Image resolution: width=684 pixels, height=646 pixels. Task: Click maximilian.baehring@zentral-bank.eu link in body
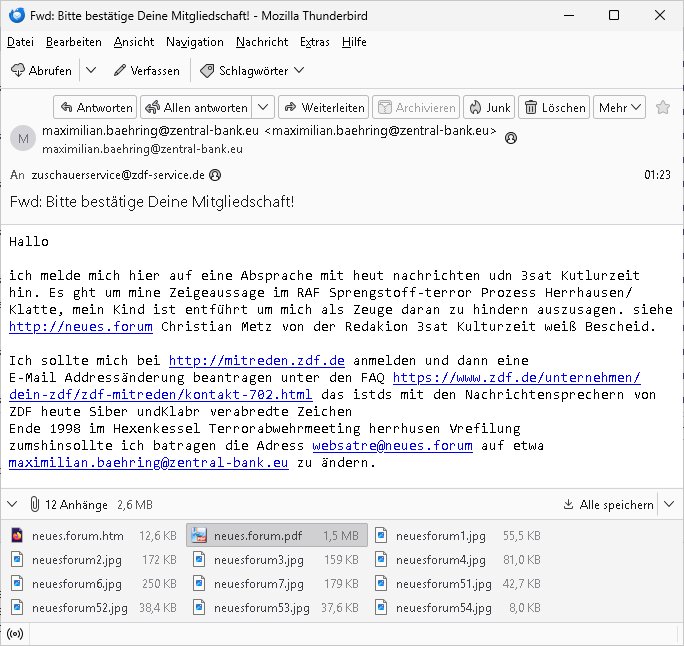pos(148,462)
